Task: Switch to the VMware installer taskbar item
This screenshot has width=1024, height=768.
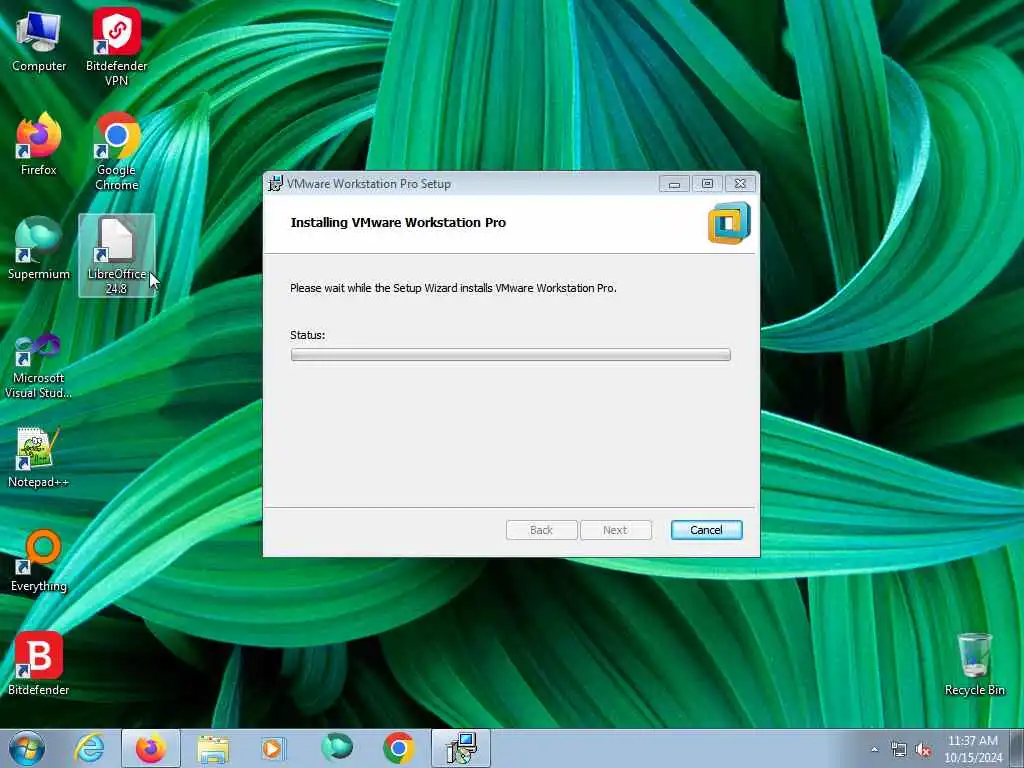Action: 461,748
